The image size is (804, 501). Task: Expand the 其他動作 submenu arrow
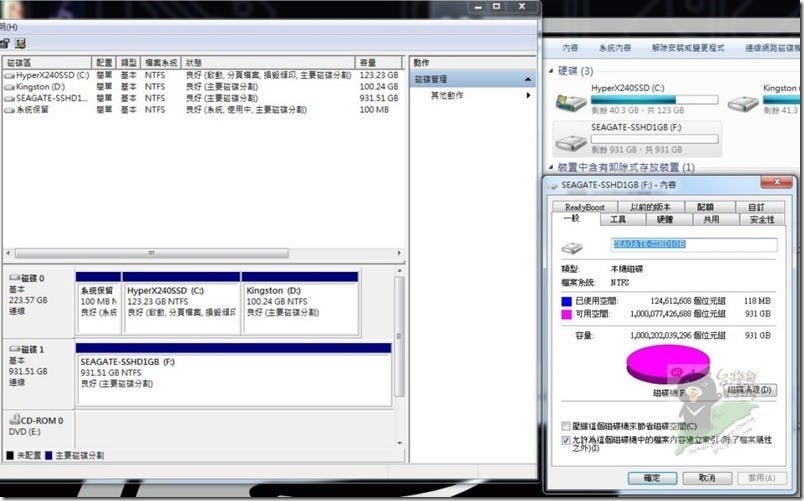click(x=528, y=95)
